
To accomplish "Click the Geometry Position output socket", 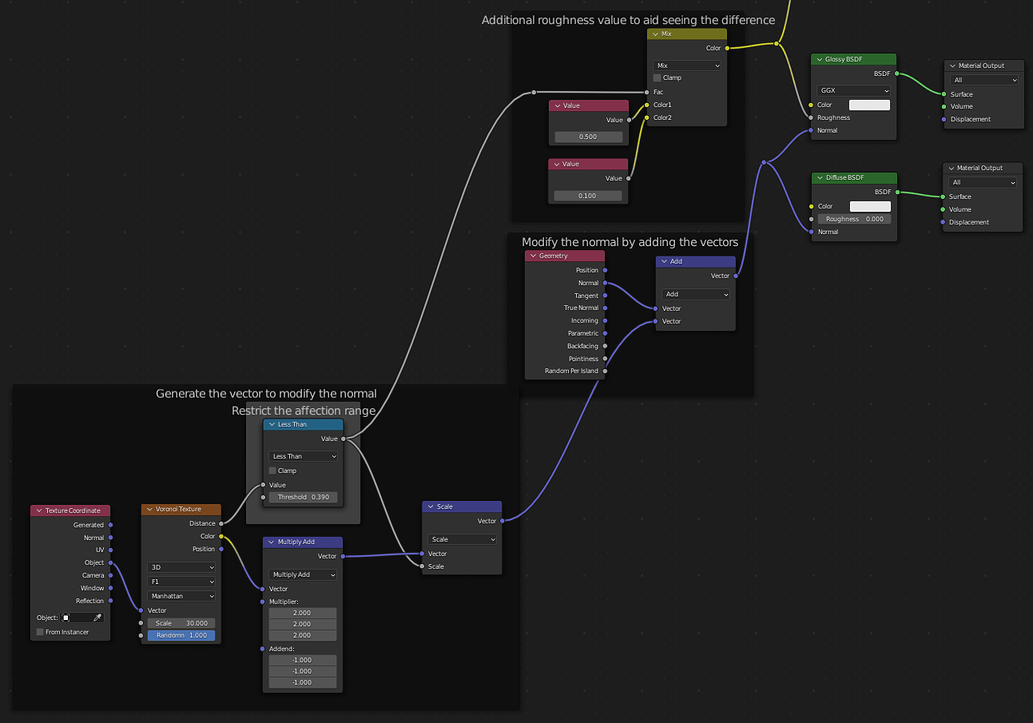I will [x=605, y=270].
